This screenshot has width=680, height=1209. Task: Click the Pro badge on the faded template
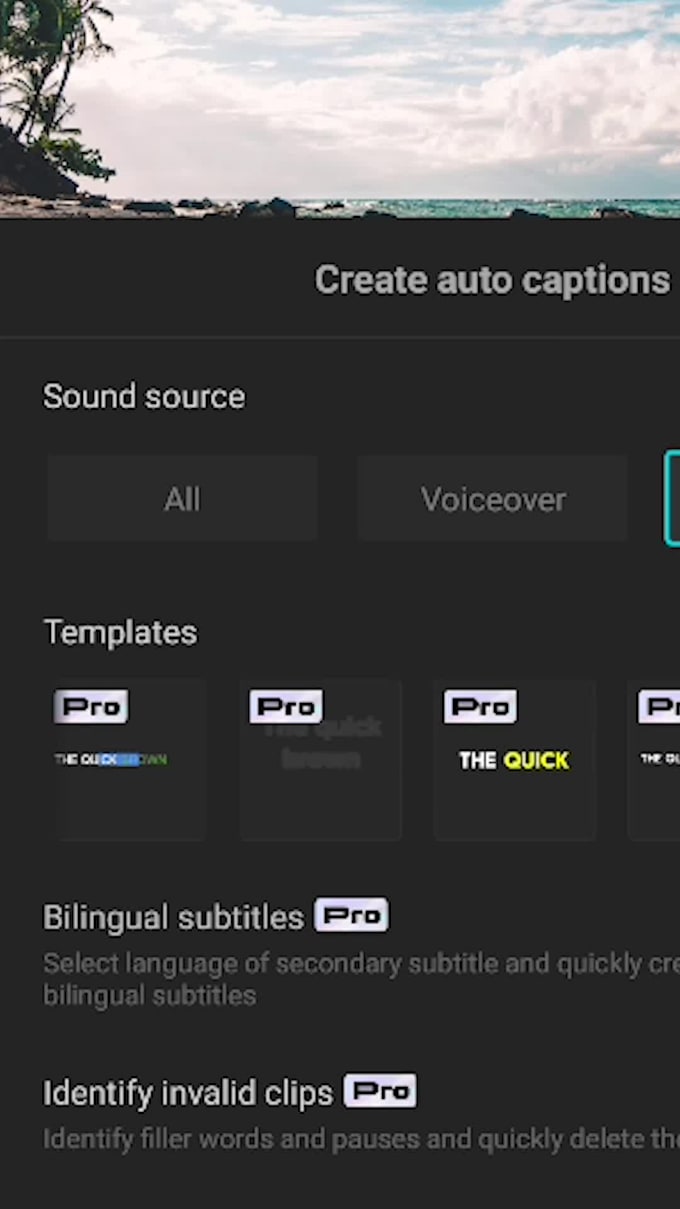286,707
